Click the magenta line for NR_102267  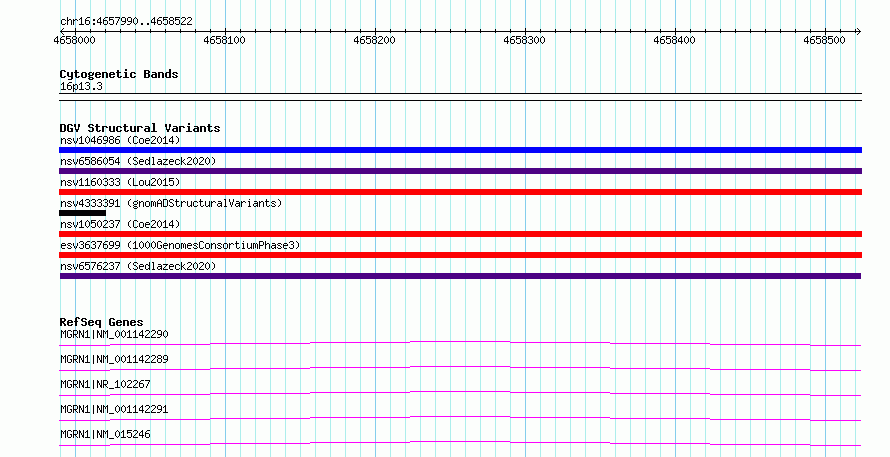click(x=460, y=393)
